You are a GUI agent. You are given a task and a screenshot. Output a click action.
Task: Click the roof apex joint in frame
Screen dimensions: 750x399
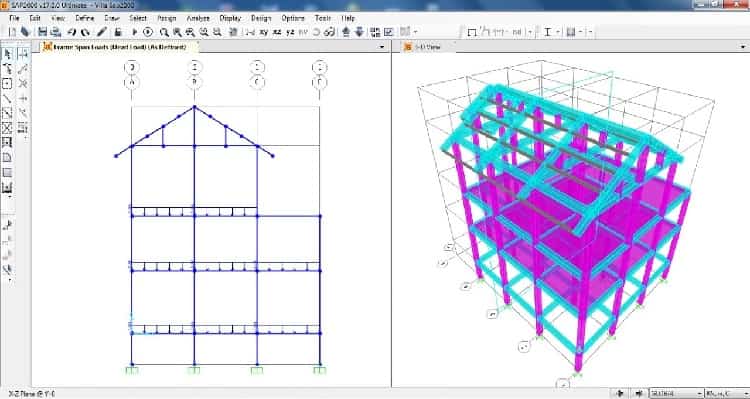[194, 107]
